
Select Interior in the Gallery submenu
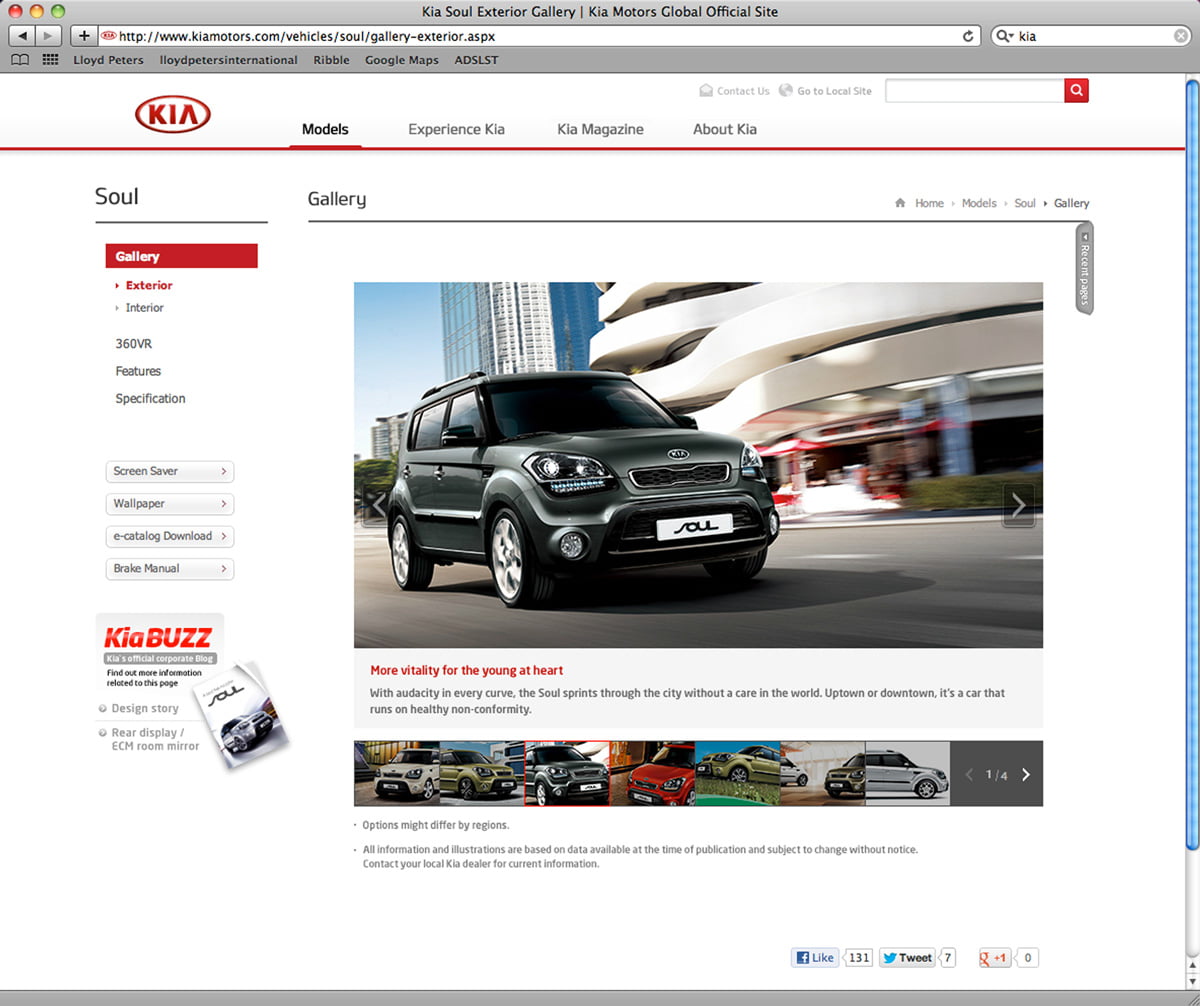[144, 308]
